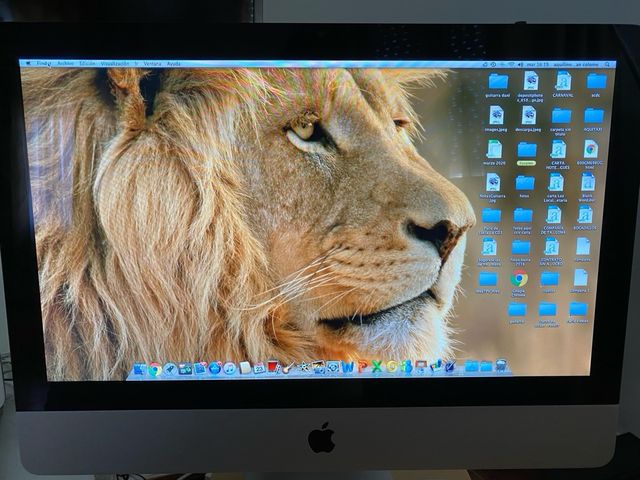Select the Chrome HTML file on desktop
This screenshot has height=480, width=640.
[x=590, y=155]
